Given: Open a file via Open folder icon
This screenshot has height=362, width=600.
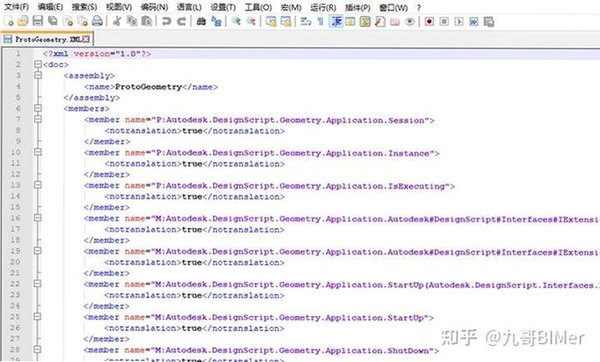Looking at the screenshot, I should tap(23, 21).
